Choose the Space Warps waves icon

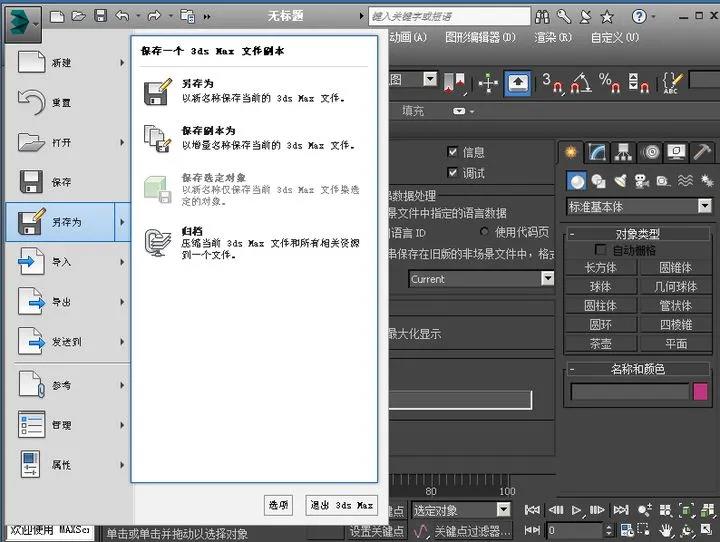pos(685,181)
